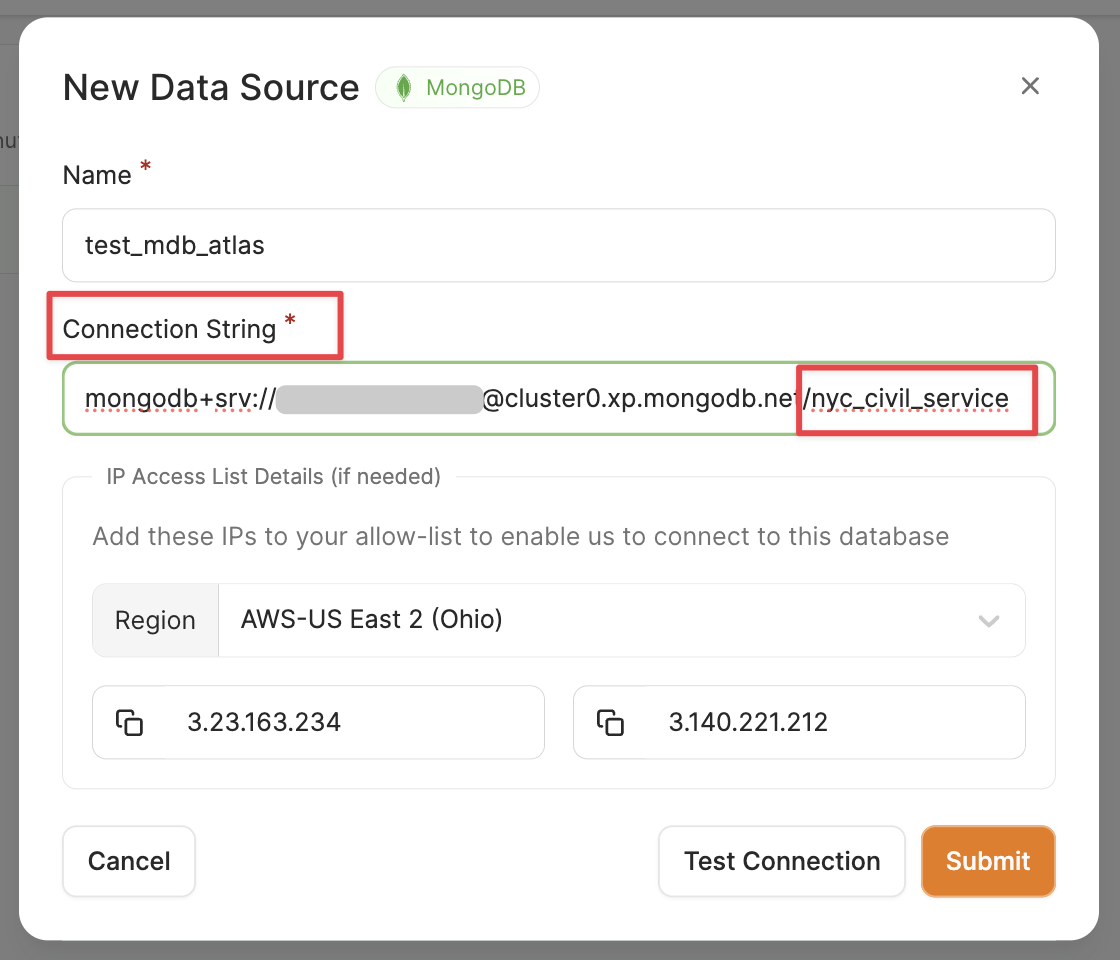
Task: Run Test Connection
Action: pyautogui.click(x=781, y=861)
